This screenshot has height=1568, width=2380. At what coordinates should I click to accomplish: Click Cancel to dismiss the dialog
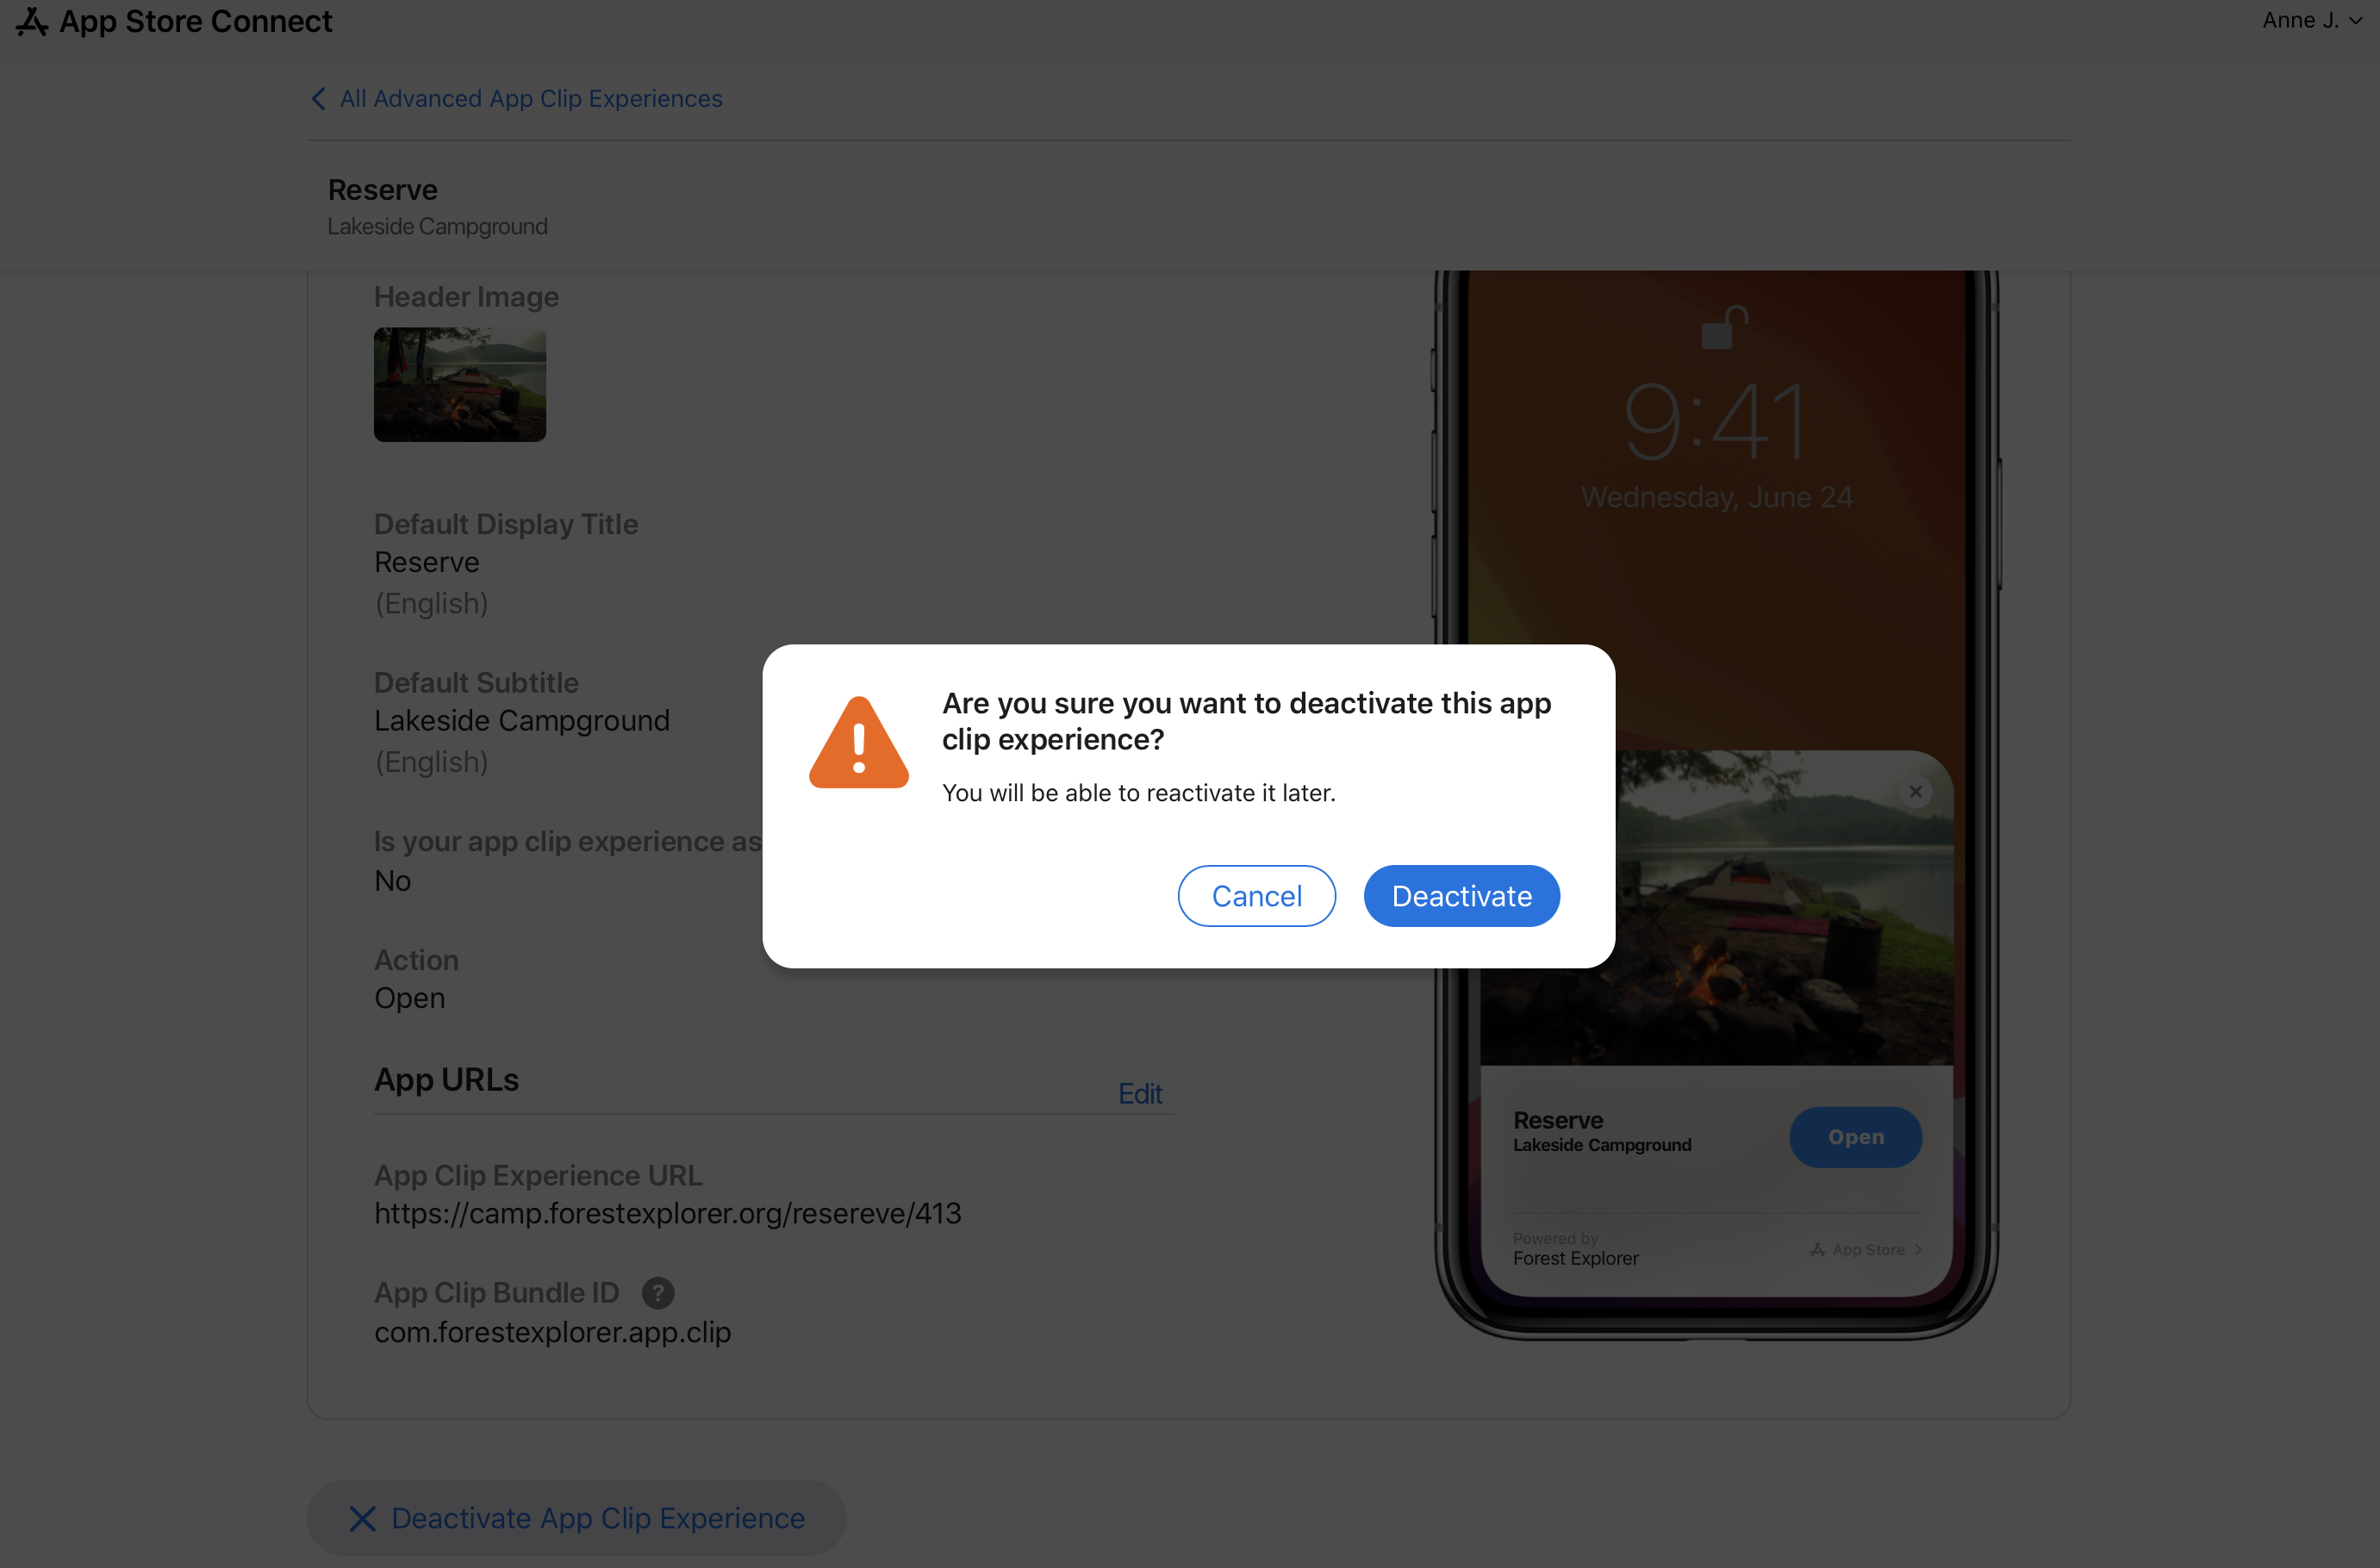pyautogui.click(x=1256, y=896)
